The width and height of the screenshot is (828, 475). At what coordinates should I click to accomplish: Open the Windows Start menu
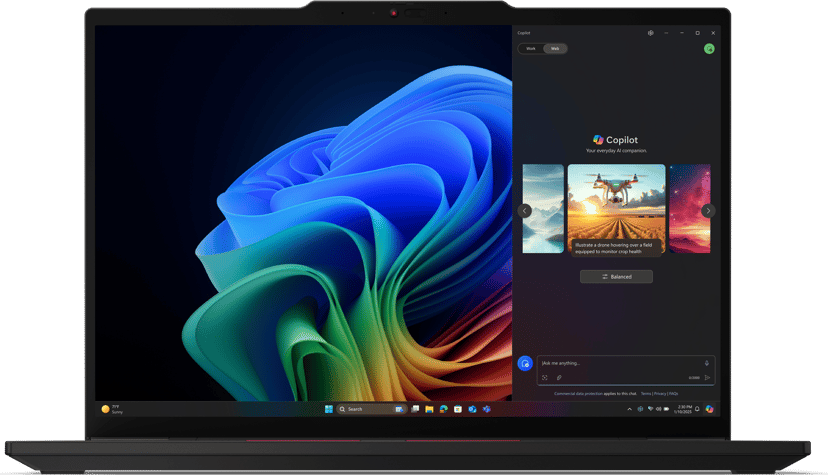[x=328, y=409]
